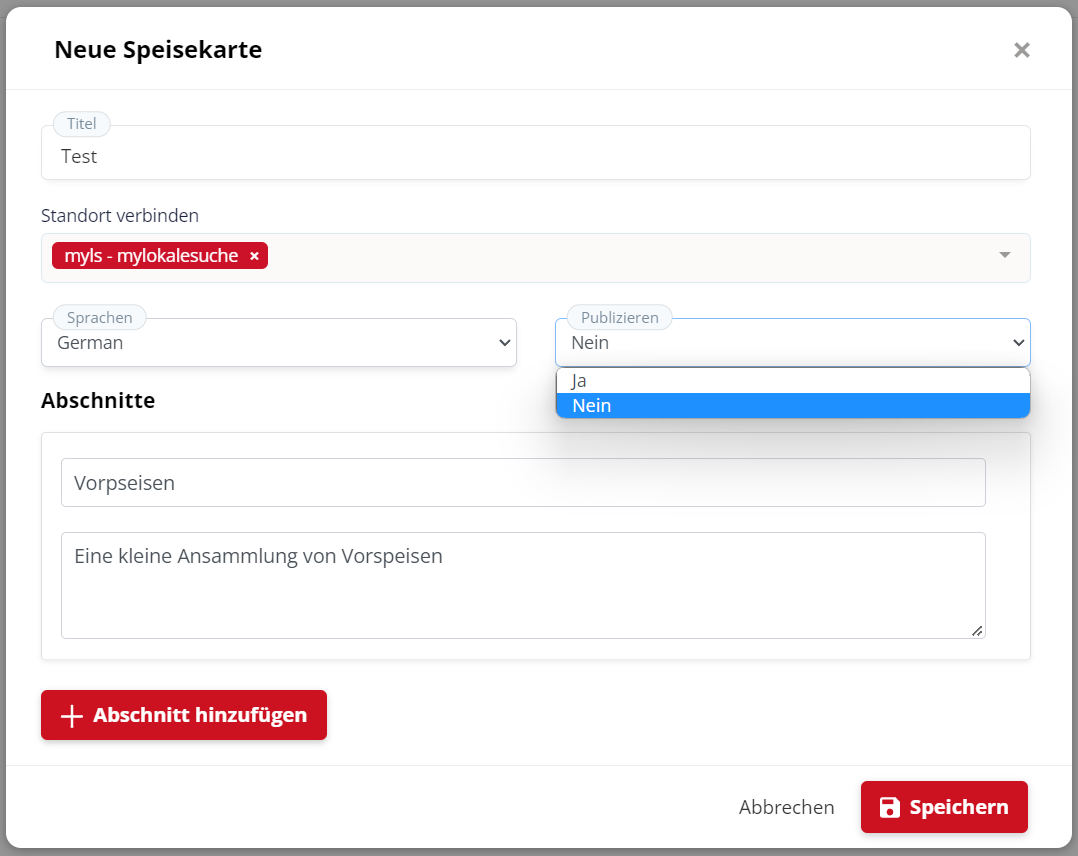Click the floppy disk icon in Speichern
Image resolution: width=1078 pixels, height=856 pixels.
point(889,808)
